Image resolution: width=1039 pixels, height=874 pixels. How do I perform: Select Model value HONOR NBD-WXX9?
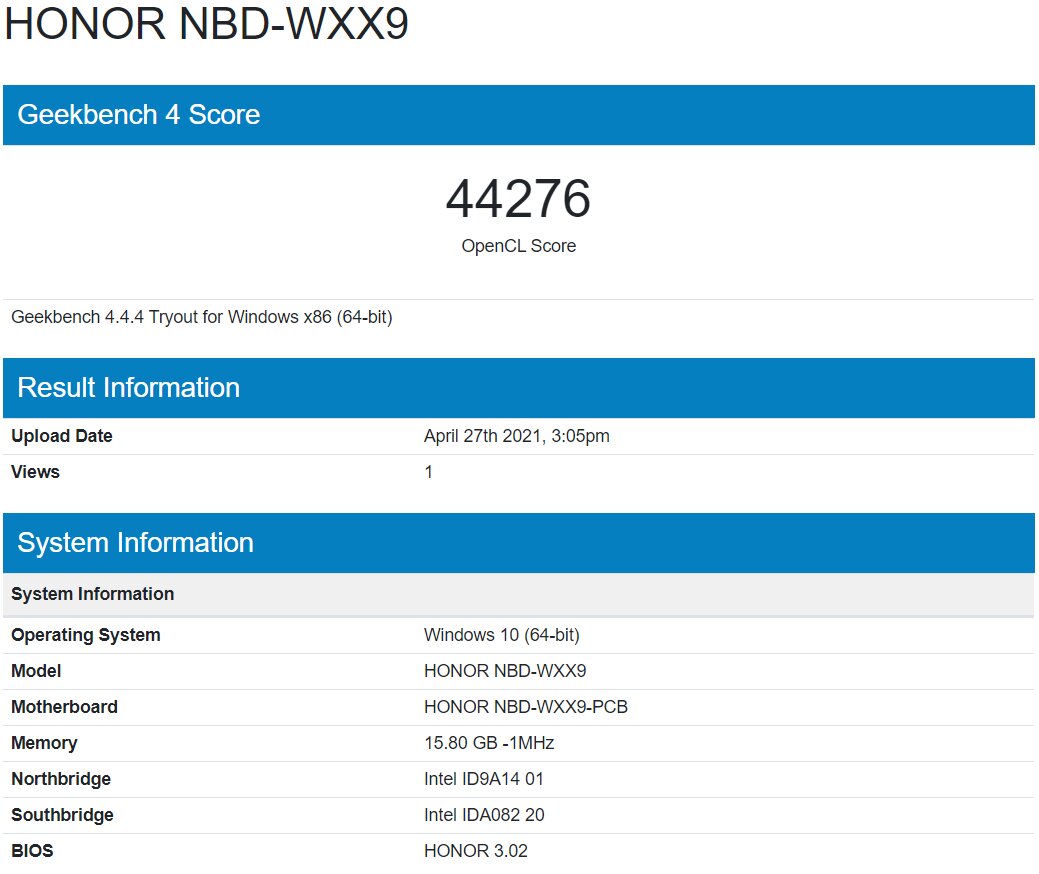pos(505,671)
